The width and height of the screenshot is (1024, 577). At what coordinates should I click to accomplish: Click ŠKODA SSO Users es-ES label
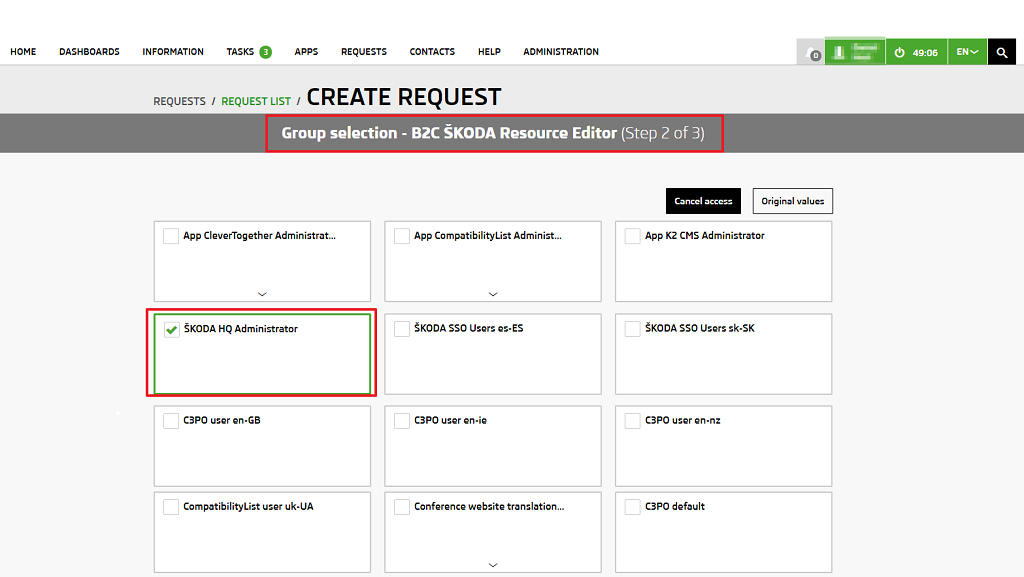(469, 328)
